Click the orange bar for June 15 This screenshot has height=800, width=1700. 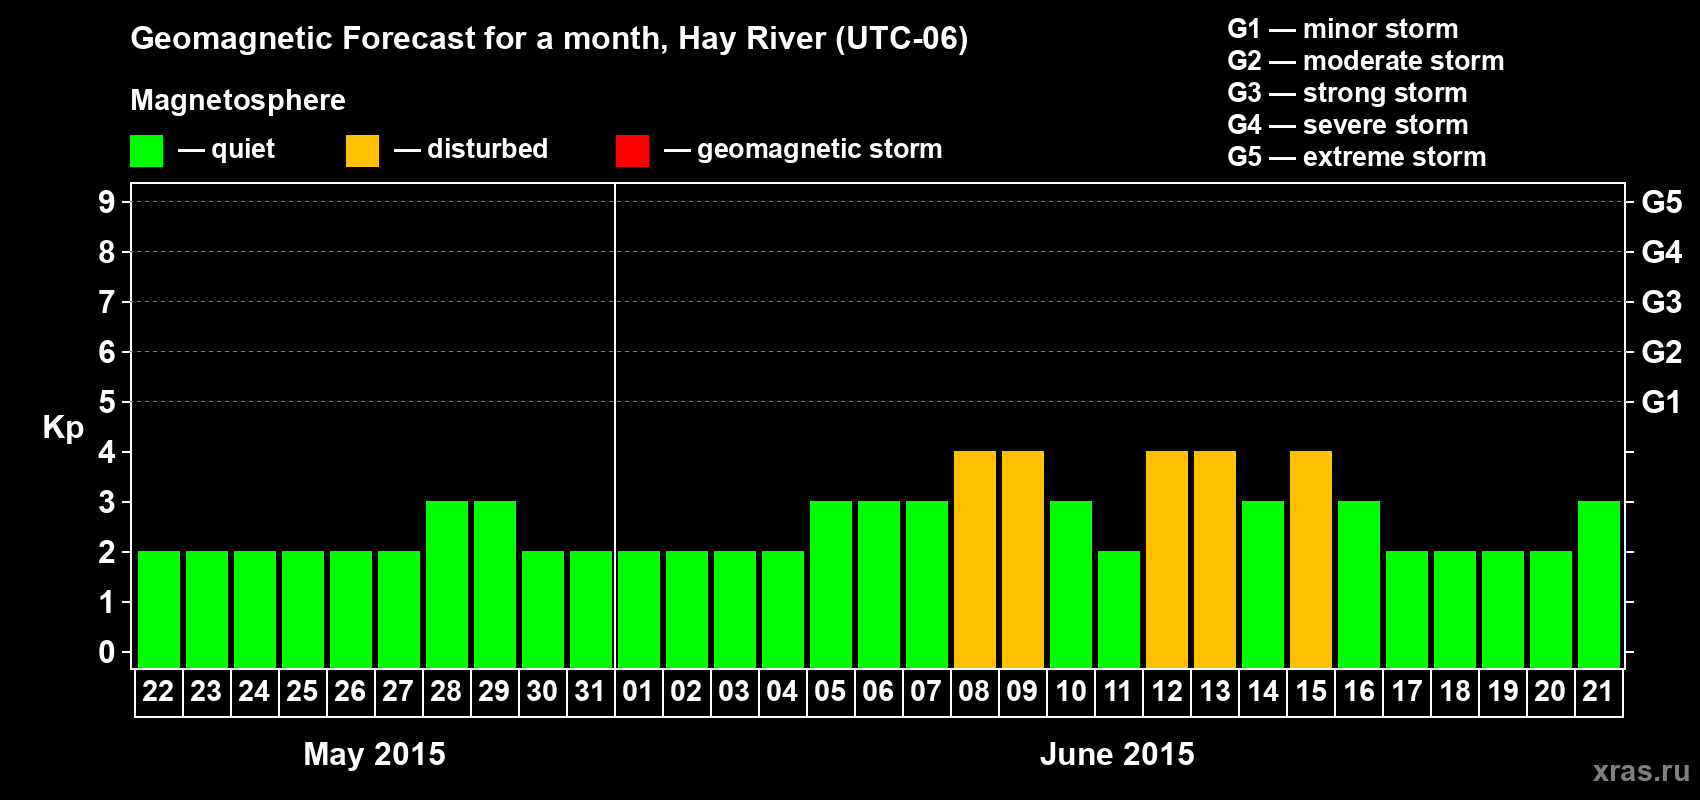1311,560
